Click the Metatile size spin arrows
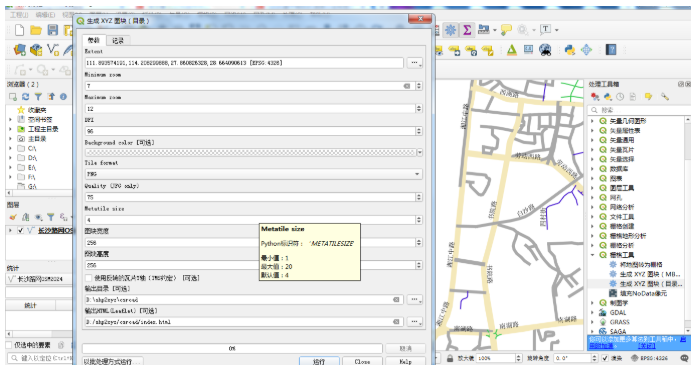This screenshot has height=370, width=694. pos(419,220)
